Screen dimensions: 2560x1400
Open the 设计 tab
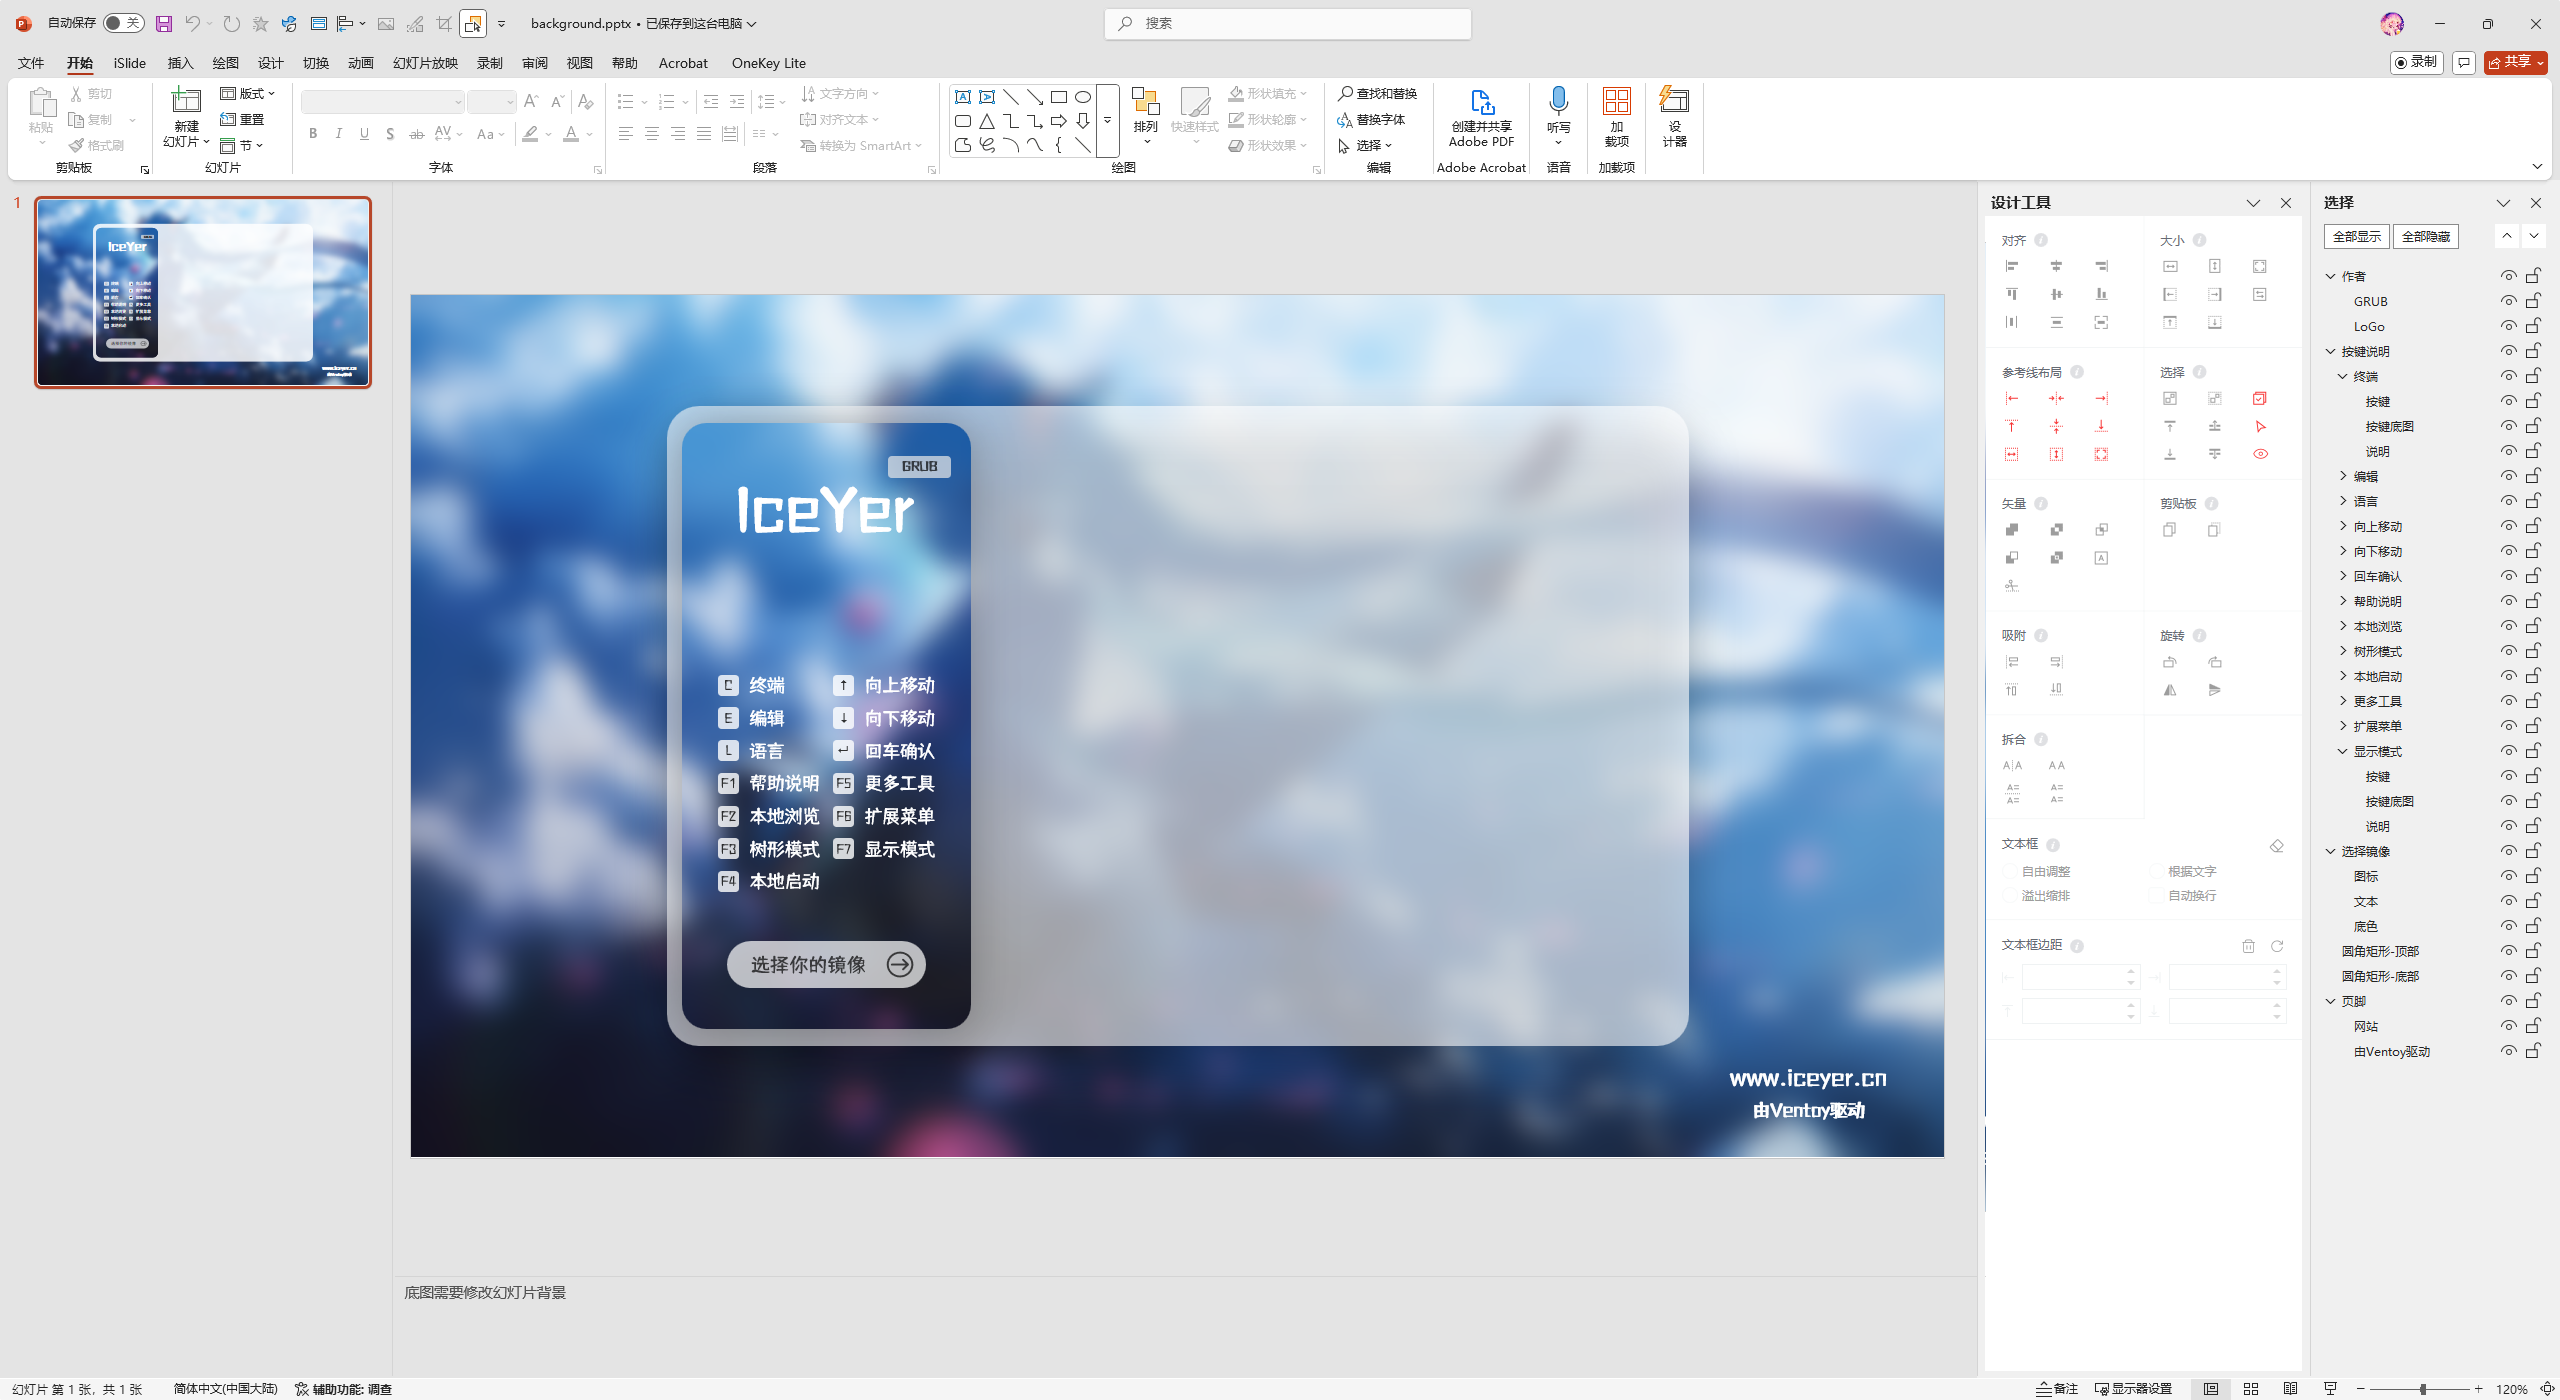270,63
